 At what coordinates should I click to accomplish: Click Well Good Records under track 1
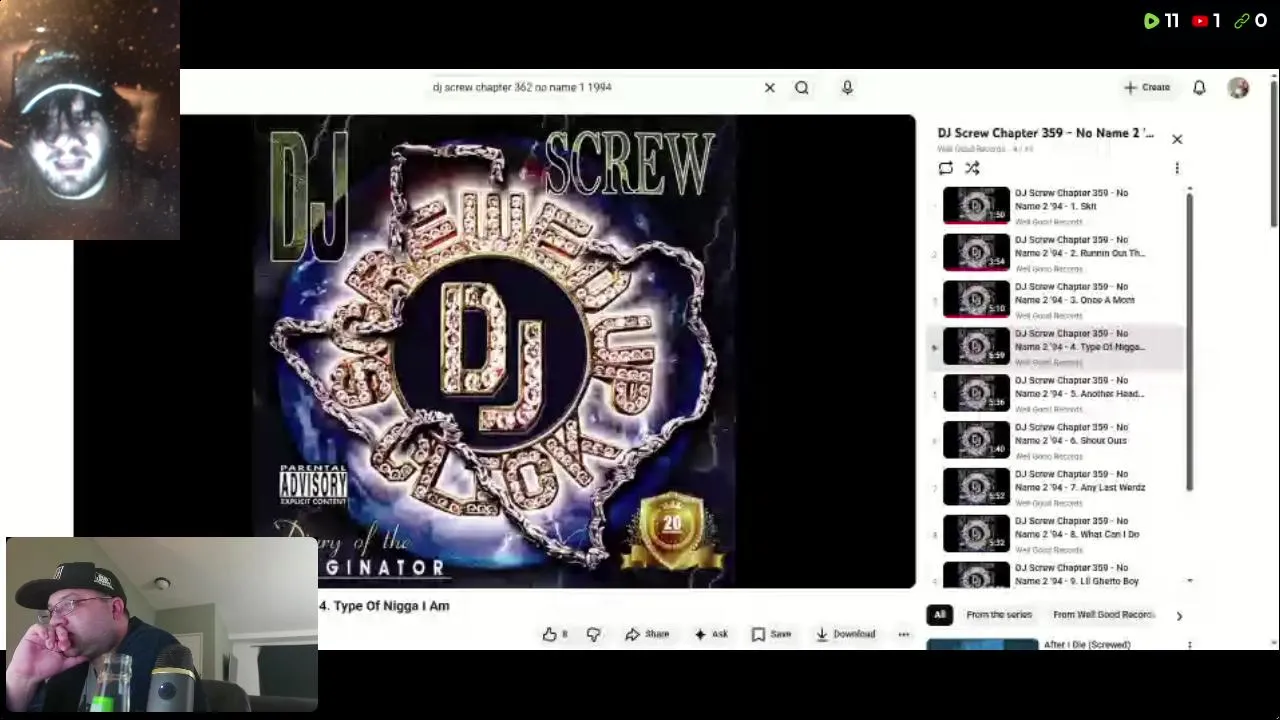(1049, 222)
